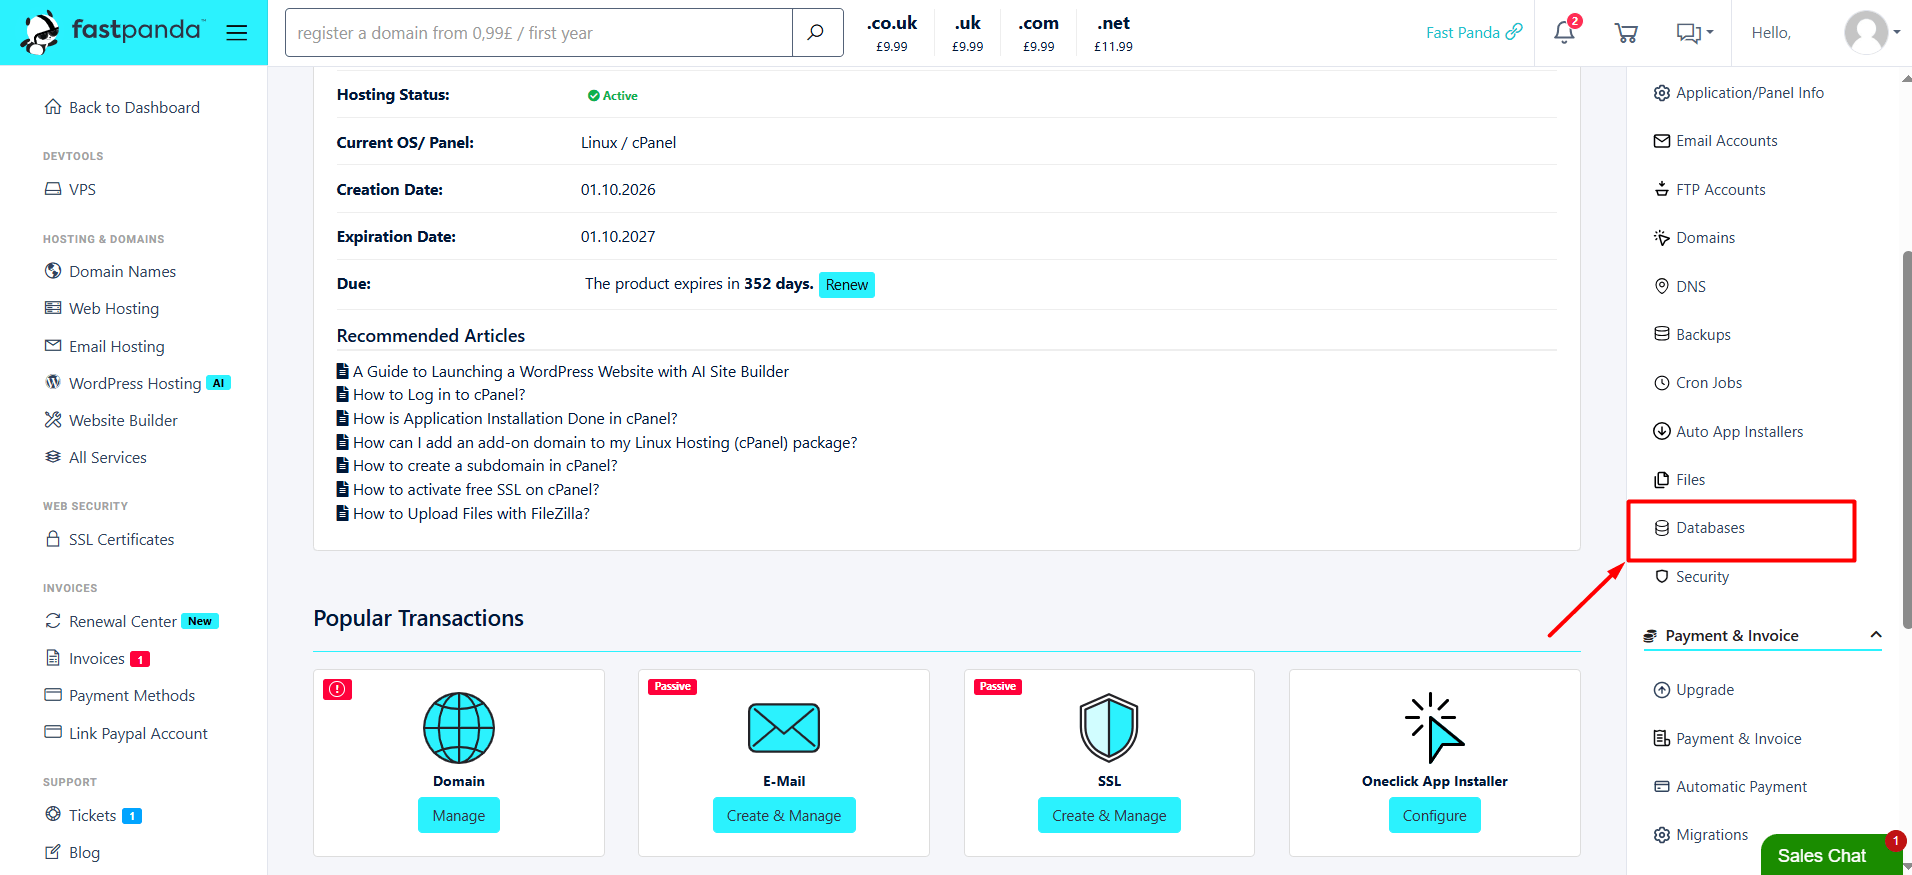Click the user avatar icon
Viewport: 1912px width, 875px height.
pyautogui.click(x=1866, y=32)
